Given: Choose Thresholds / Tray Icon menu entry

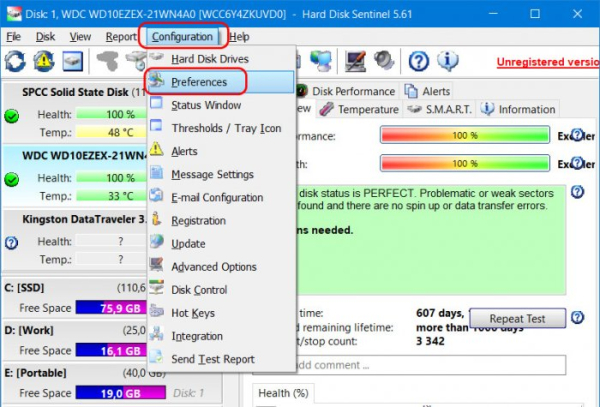Looking at the screenshot, I should click(x=225, y=128).
